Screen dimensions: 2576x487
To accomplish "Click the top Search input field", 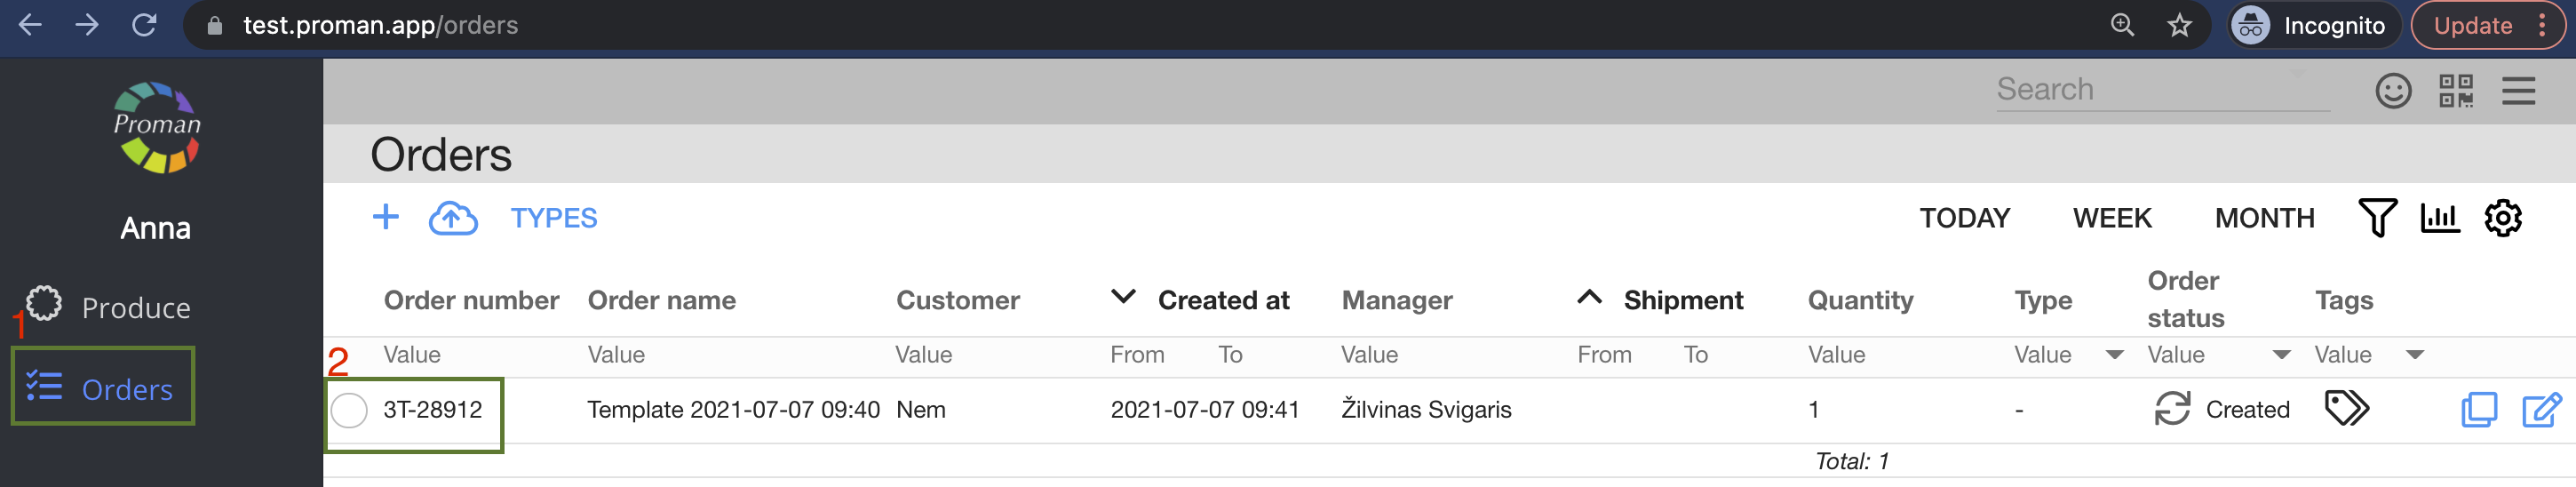I will [2160, 90].
